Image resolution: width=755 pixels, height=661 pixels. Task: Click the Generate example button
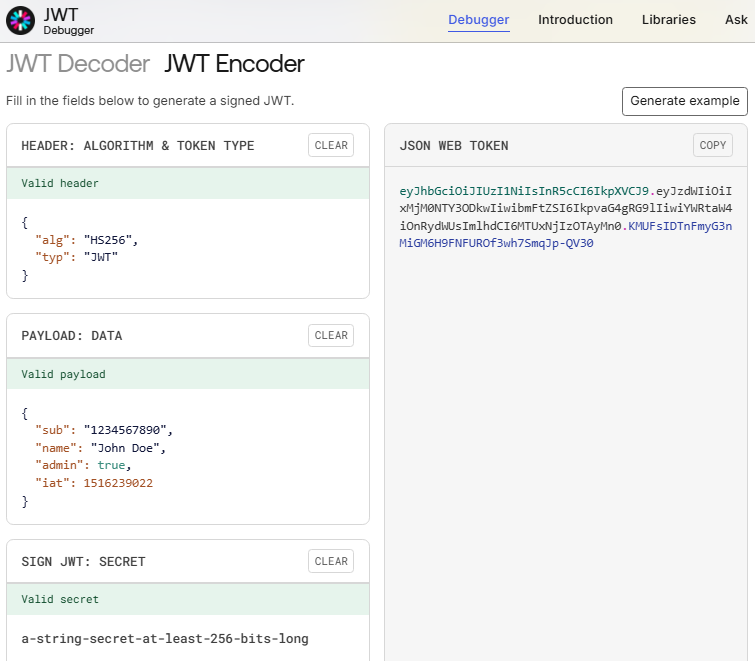[685, 101]
